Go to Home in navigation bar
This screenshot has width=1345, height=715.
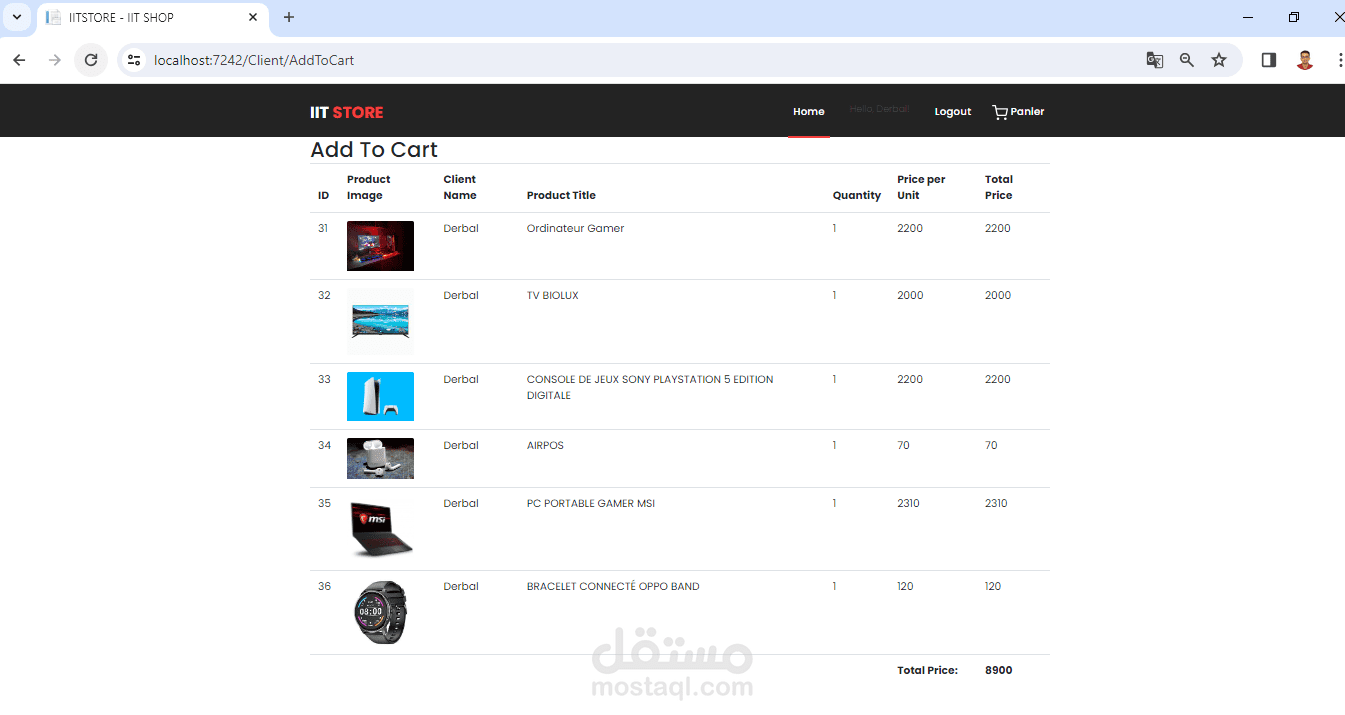[809, 111]
